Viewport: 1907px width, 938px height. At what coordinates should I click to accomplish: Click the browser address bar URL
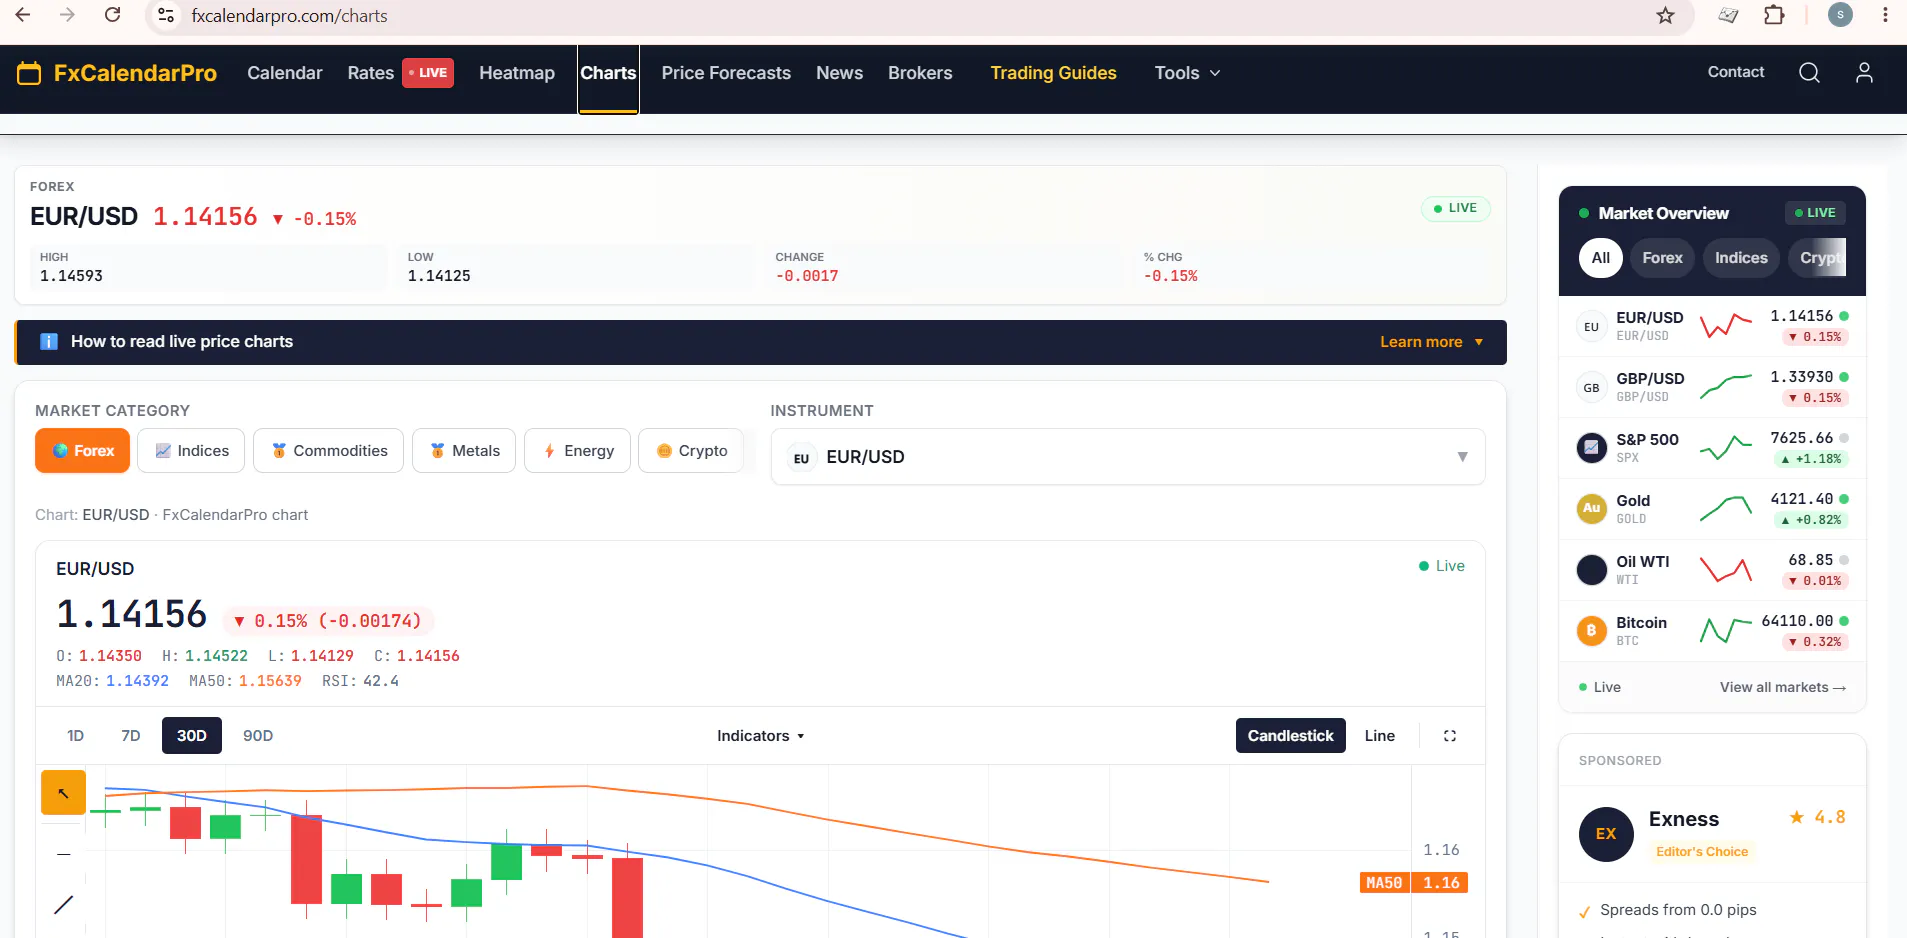click(289, 16)
